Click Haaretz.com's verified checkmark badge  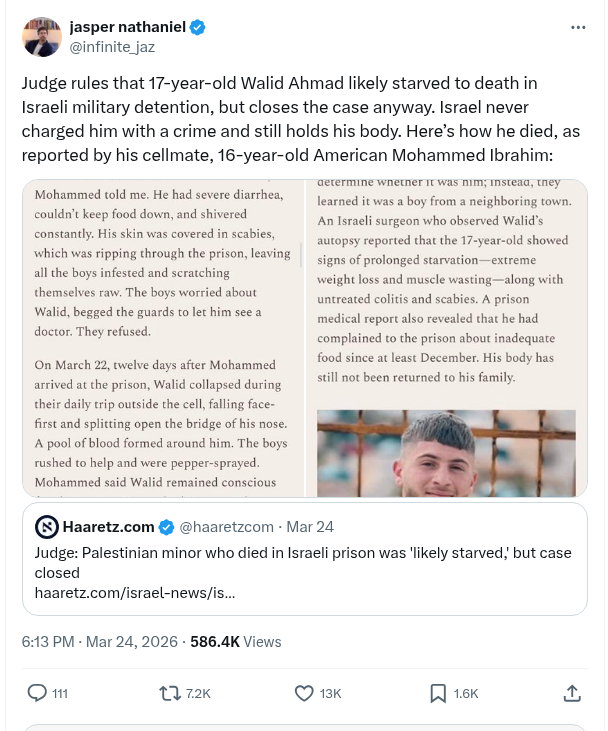(169, 526)
